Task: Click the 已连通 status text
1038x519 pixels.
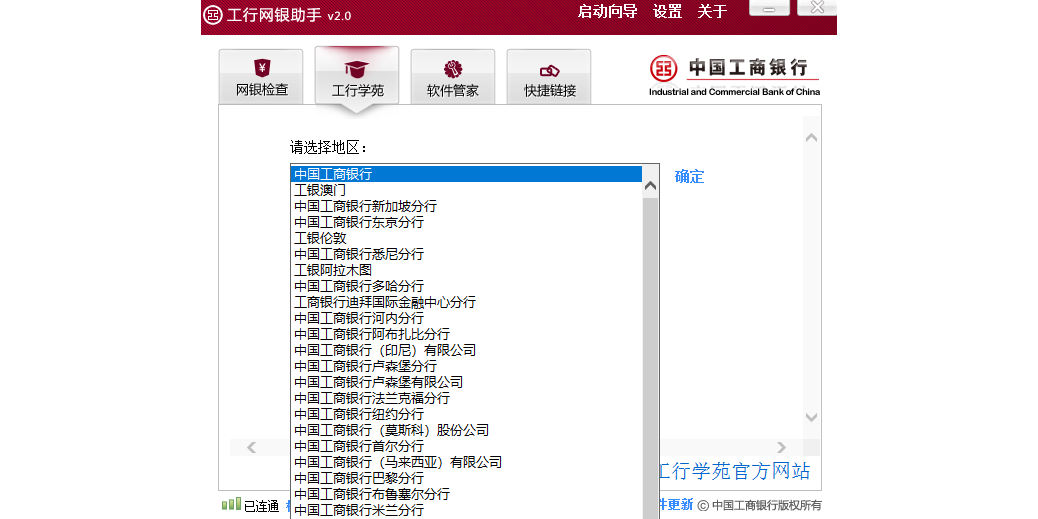Action: pyautogui.click(x=261, y=506)
